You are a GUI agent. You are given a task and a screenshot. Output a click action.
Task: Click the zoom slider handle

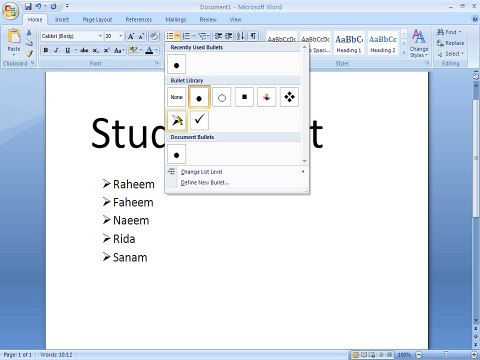446,354
